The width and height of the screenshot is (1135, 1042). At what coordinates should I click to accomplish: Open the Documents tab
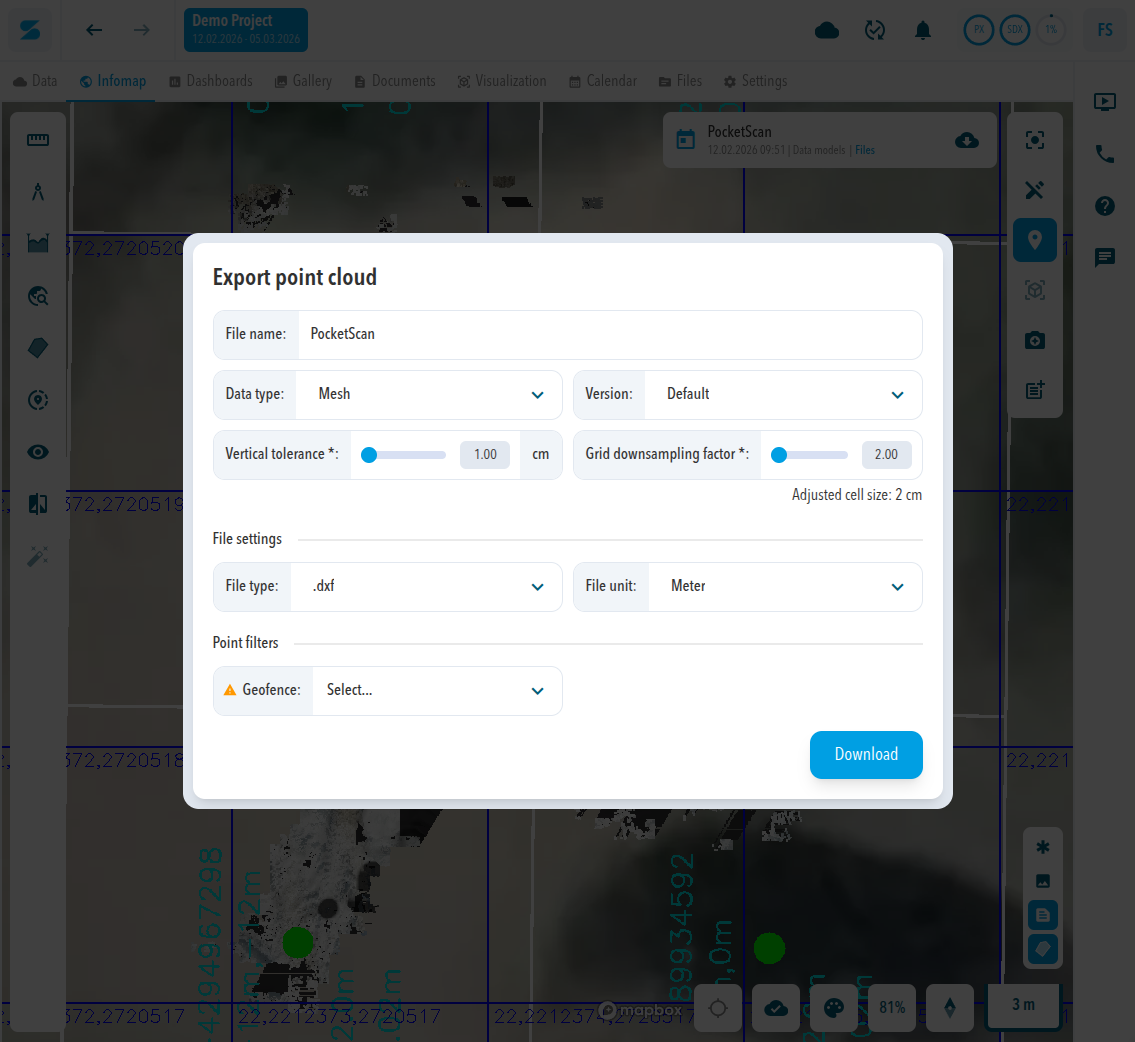(395, 81)
